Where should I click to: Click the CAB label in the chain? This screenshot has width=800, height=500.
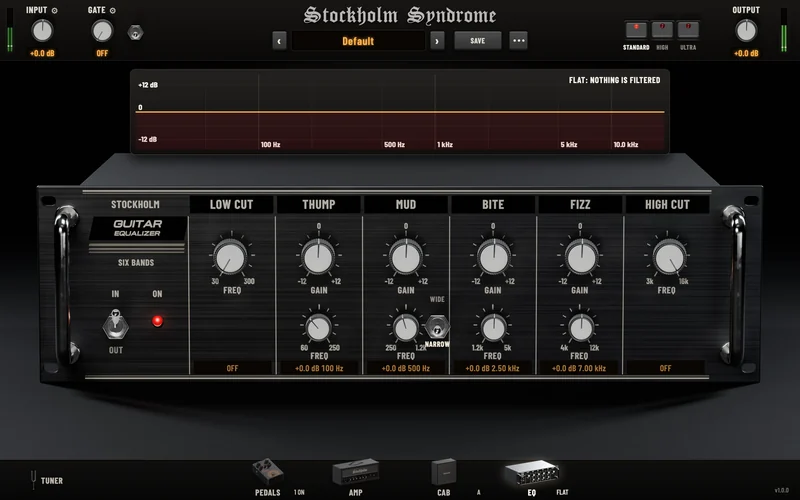click(x=443, y=492)
